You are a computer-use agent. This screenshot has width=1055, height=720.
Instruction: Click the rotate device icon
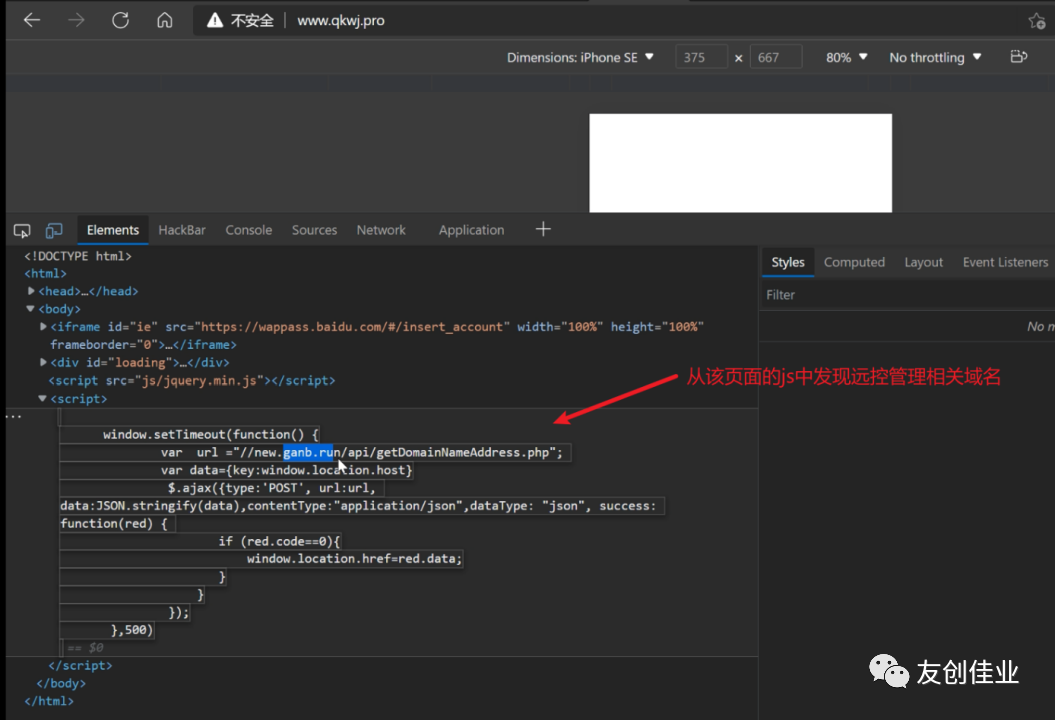pyautogui.click(x=1019, y=57)
